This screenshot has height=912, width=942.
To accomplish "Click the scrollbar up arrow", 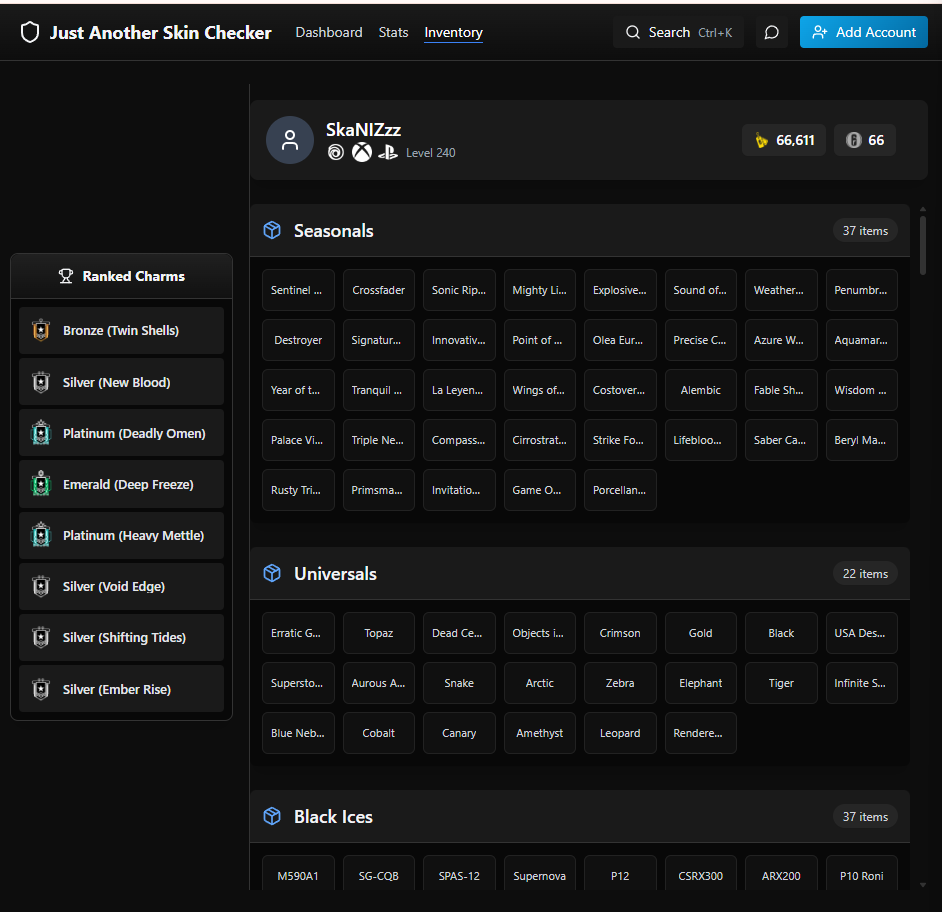I will (923, 209).
